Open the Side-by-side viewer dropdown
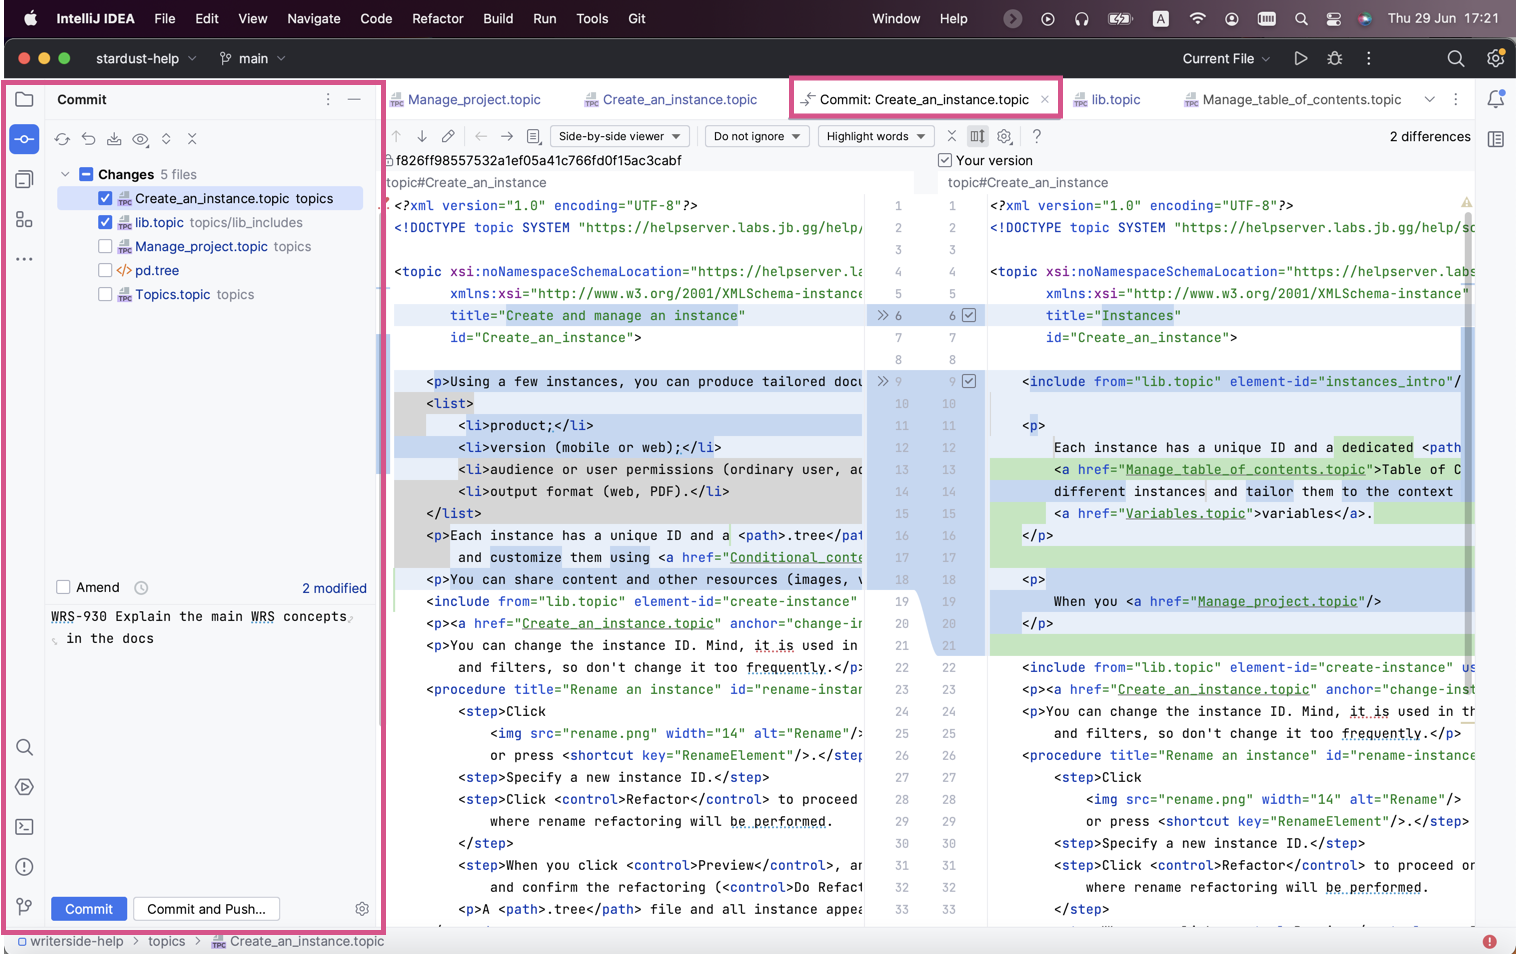This screenshot has width=1516, height=954. [x=619, y=136]
